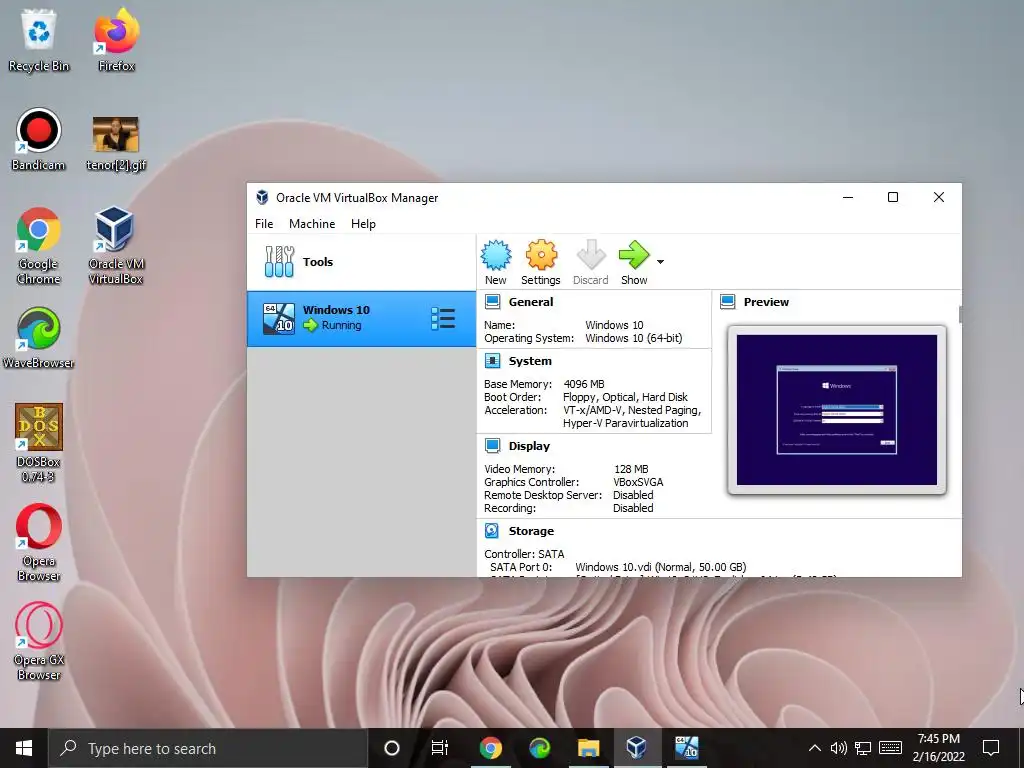1024x768 pixels.
Task: Open the File menu
Action: pos(264,223)
